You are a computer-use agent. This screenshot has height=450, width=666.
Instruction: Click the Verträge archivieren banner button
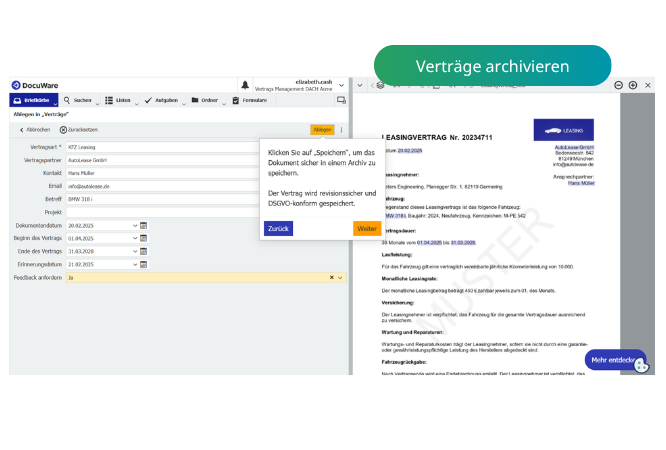tap(492, 66)
